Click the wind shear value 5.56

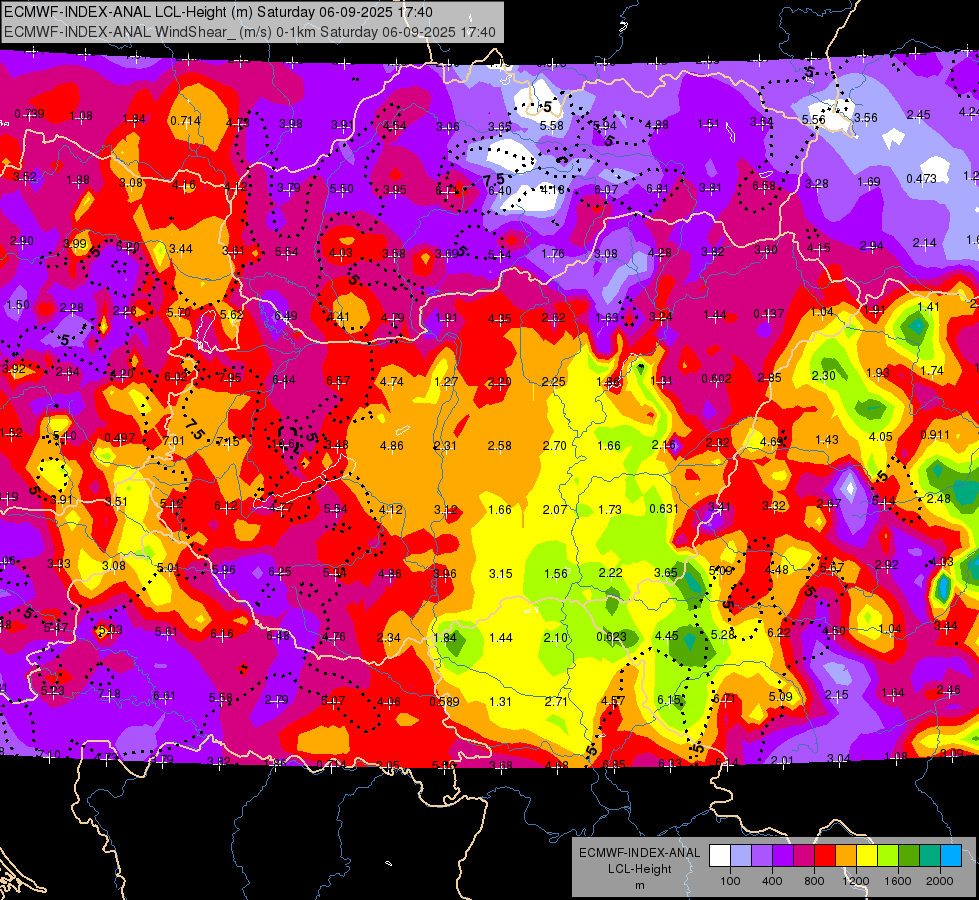click(814, 119)
